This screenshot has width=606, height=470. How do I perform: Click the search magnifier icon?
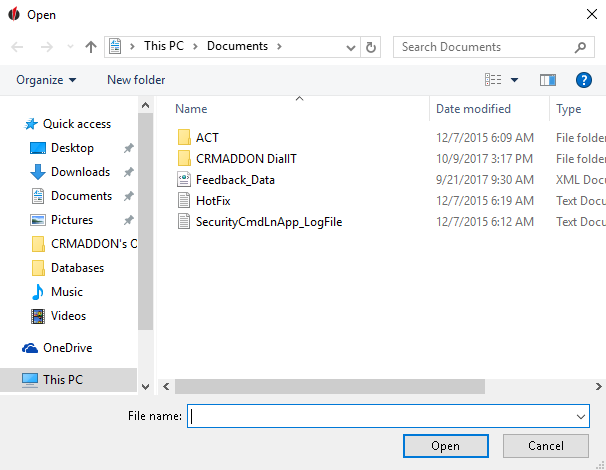[x=580, y=47]
